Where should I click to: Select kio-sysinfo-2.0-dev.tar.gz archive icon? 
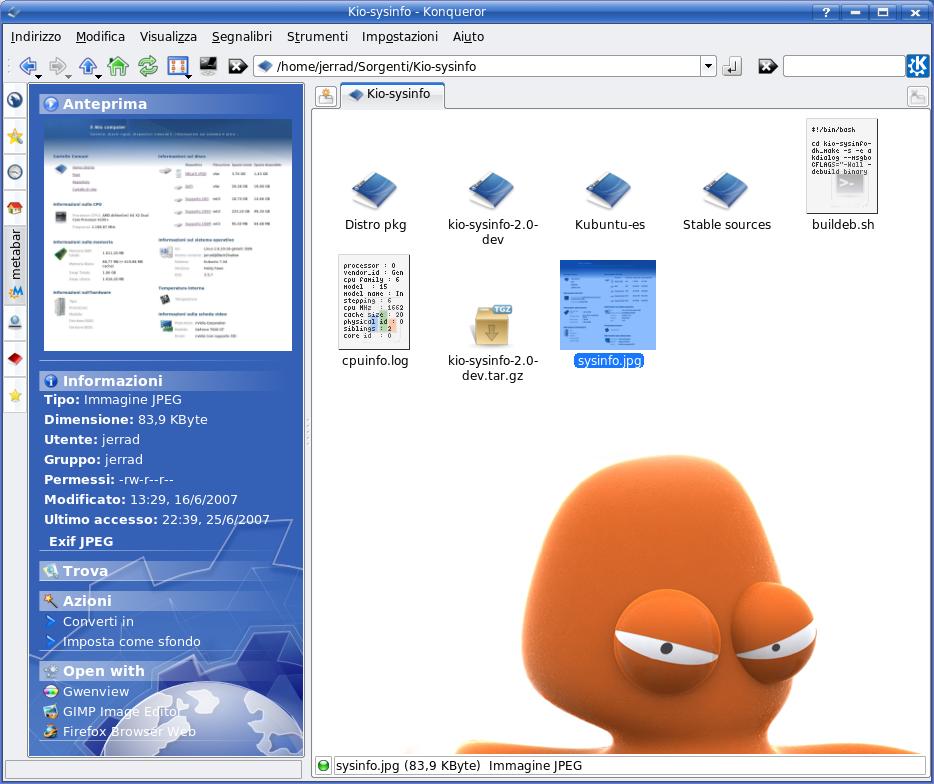pos(492,326)
